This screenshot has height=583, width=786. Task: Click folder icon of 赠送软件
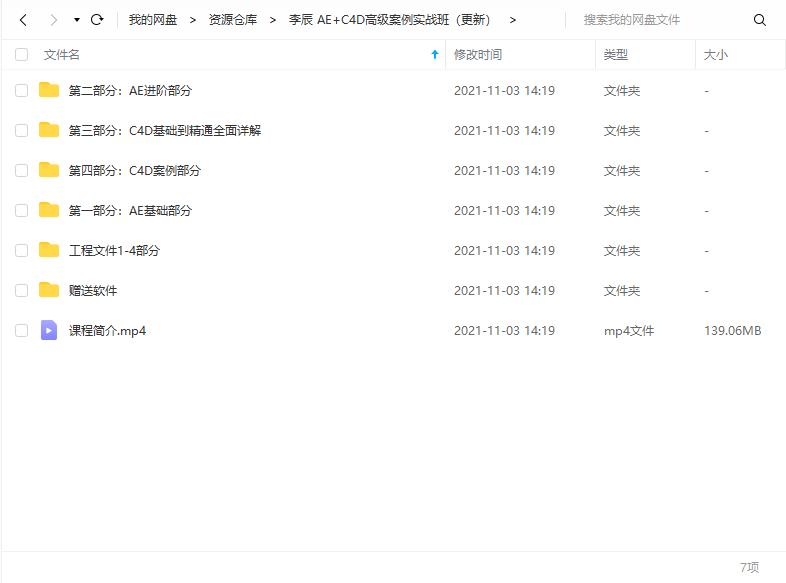click(49, 290)
